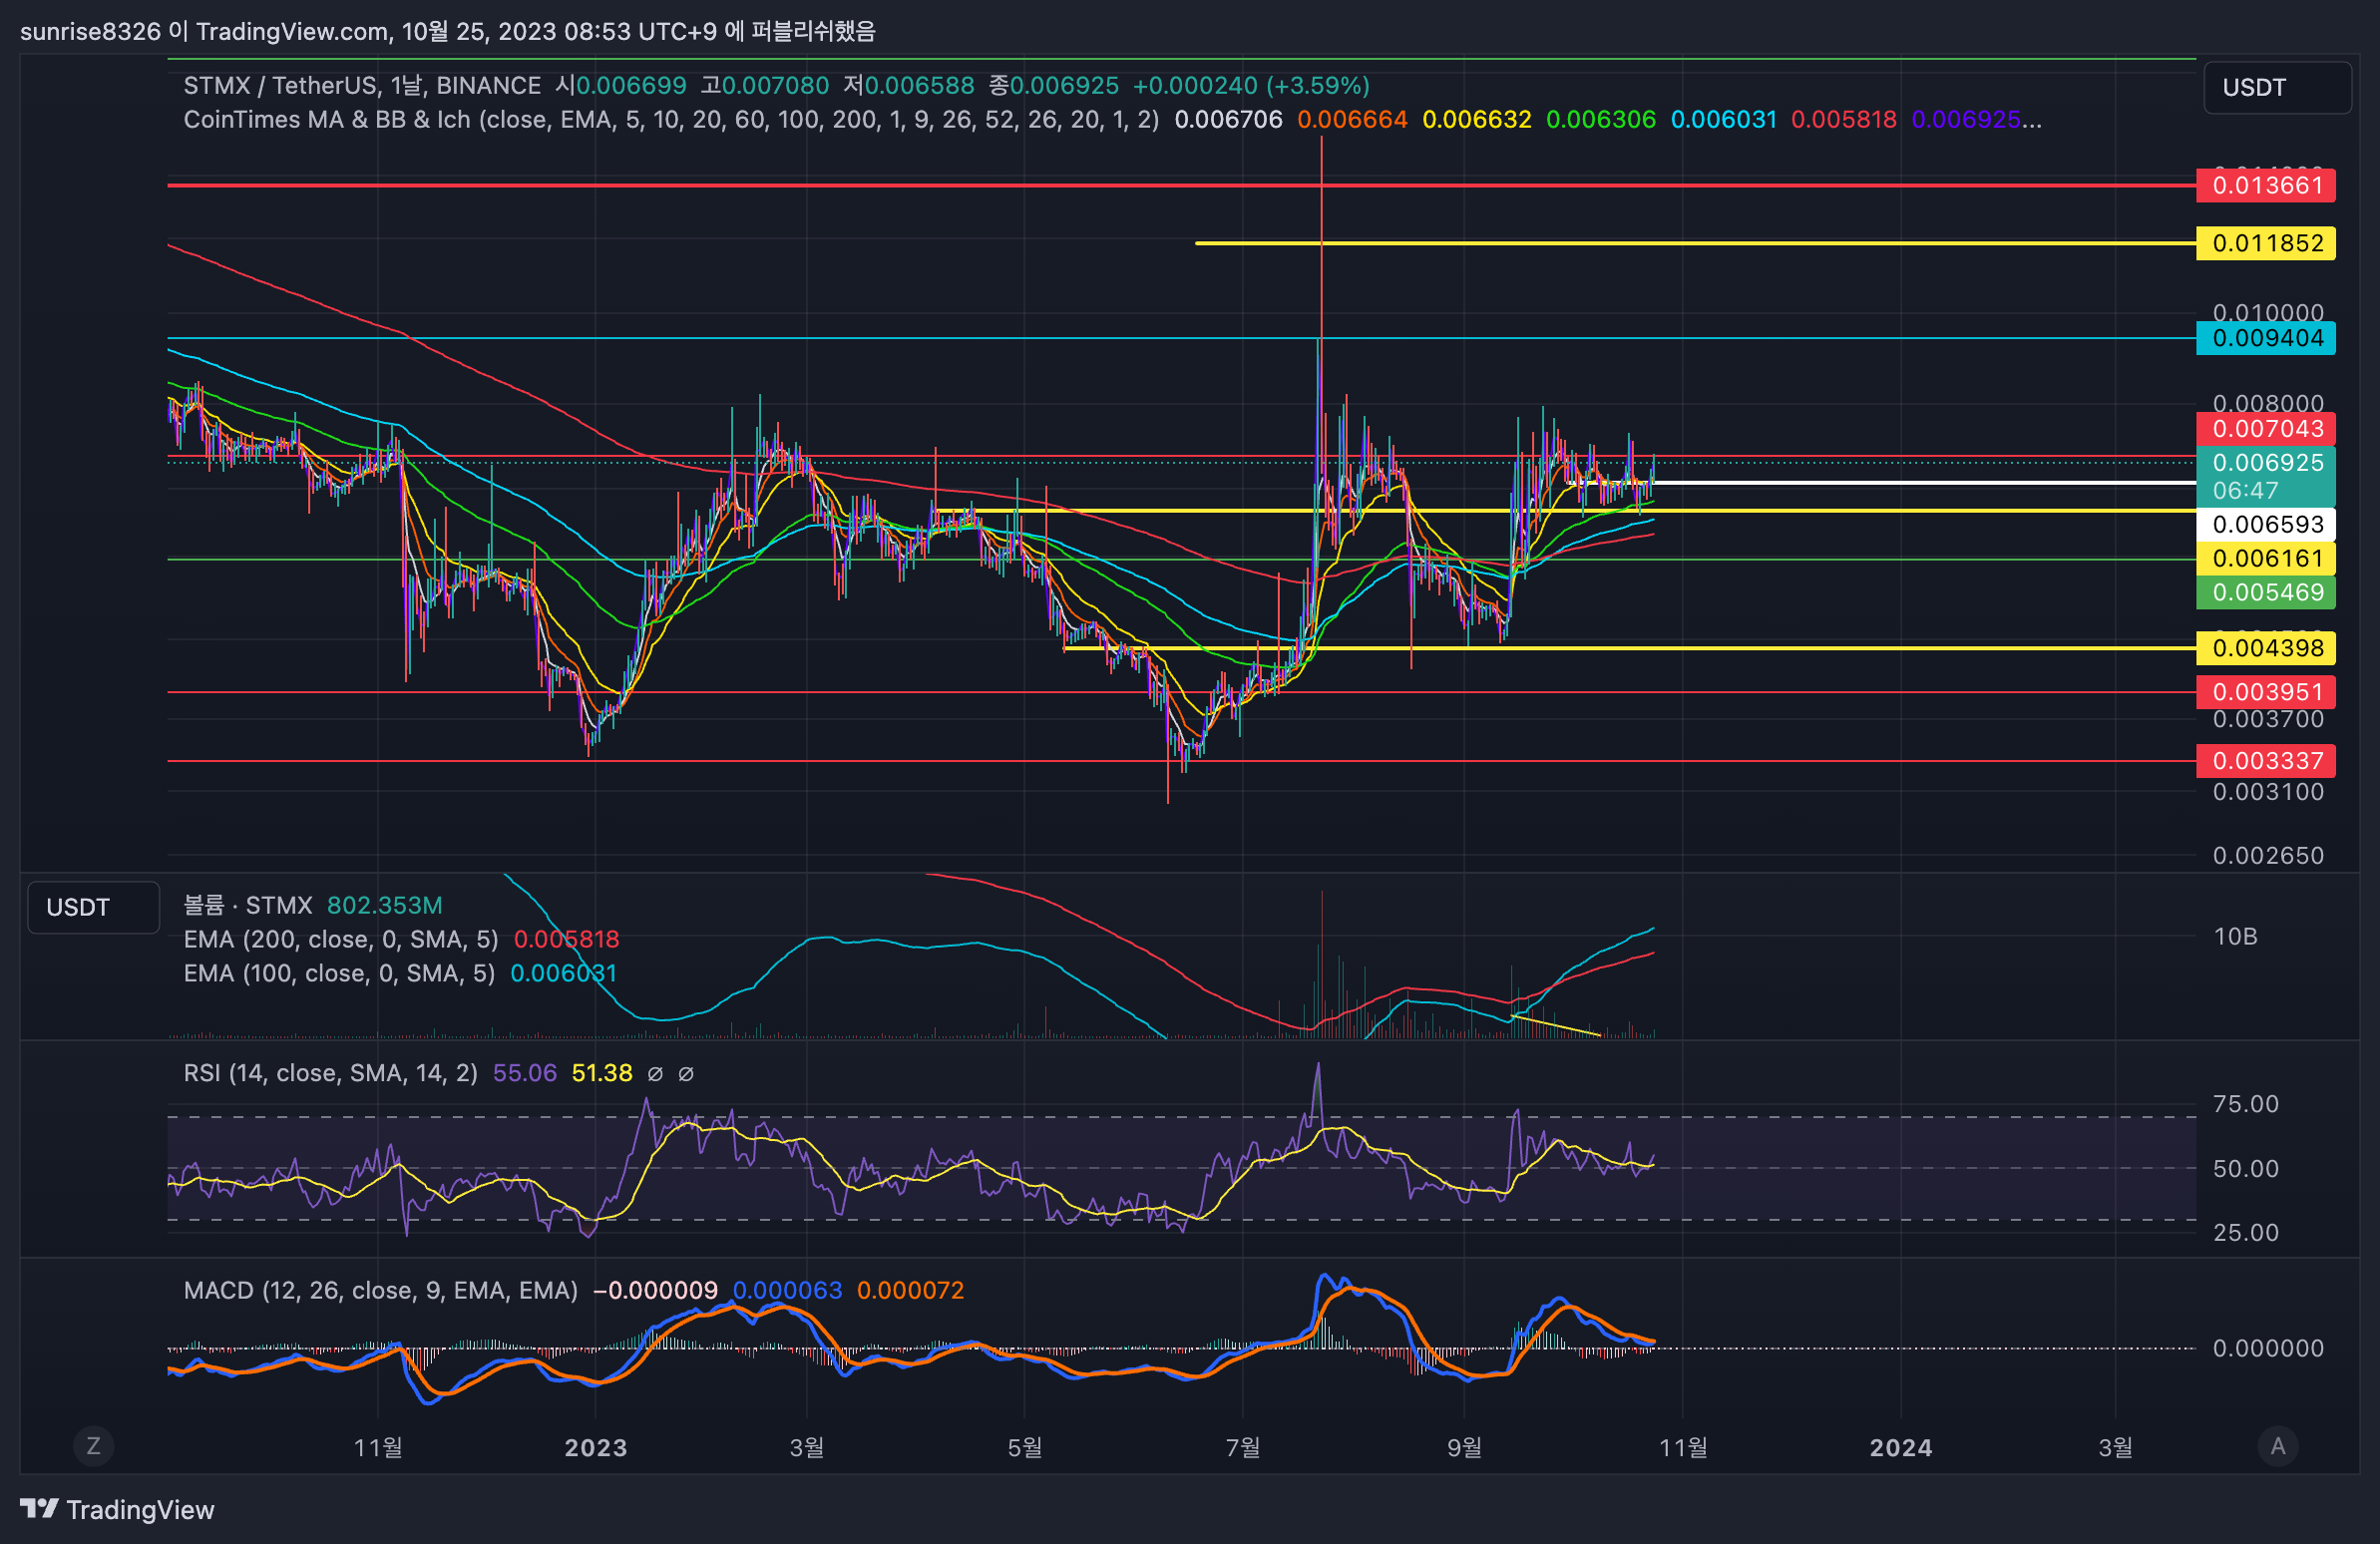Viewport: 2380px width, 1544px height.
Task: Click the MACD (12, 26, close, 9, EMA, EMA) legend
Action: click(381, 1290)
